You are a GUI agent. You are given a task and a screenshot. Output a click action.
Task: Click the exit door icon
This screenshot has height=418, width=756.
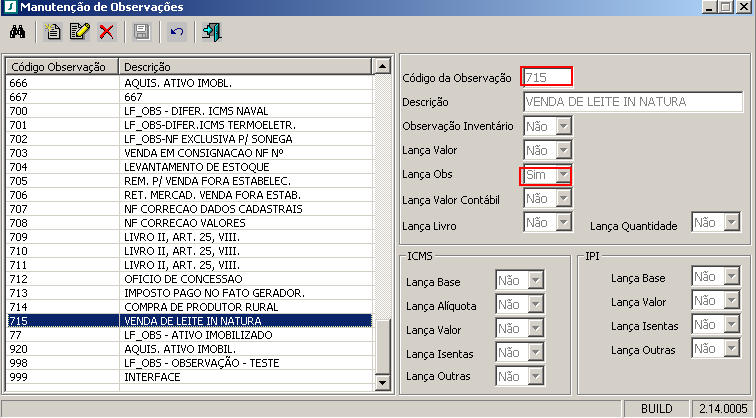(211, 33)
